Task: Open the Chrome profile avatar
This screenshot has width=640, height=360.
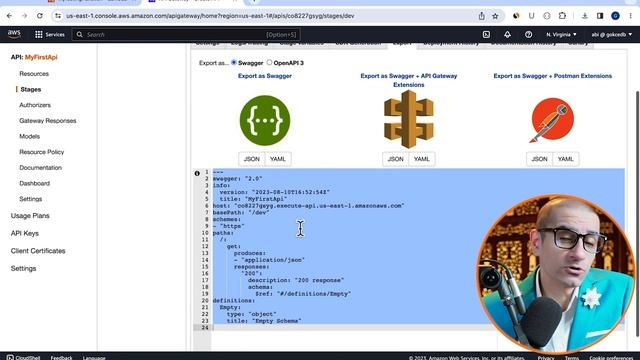Action: [x=616, y=16]
